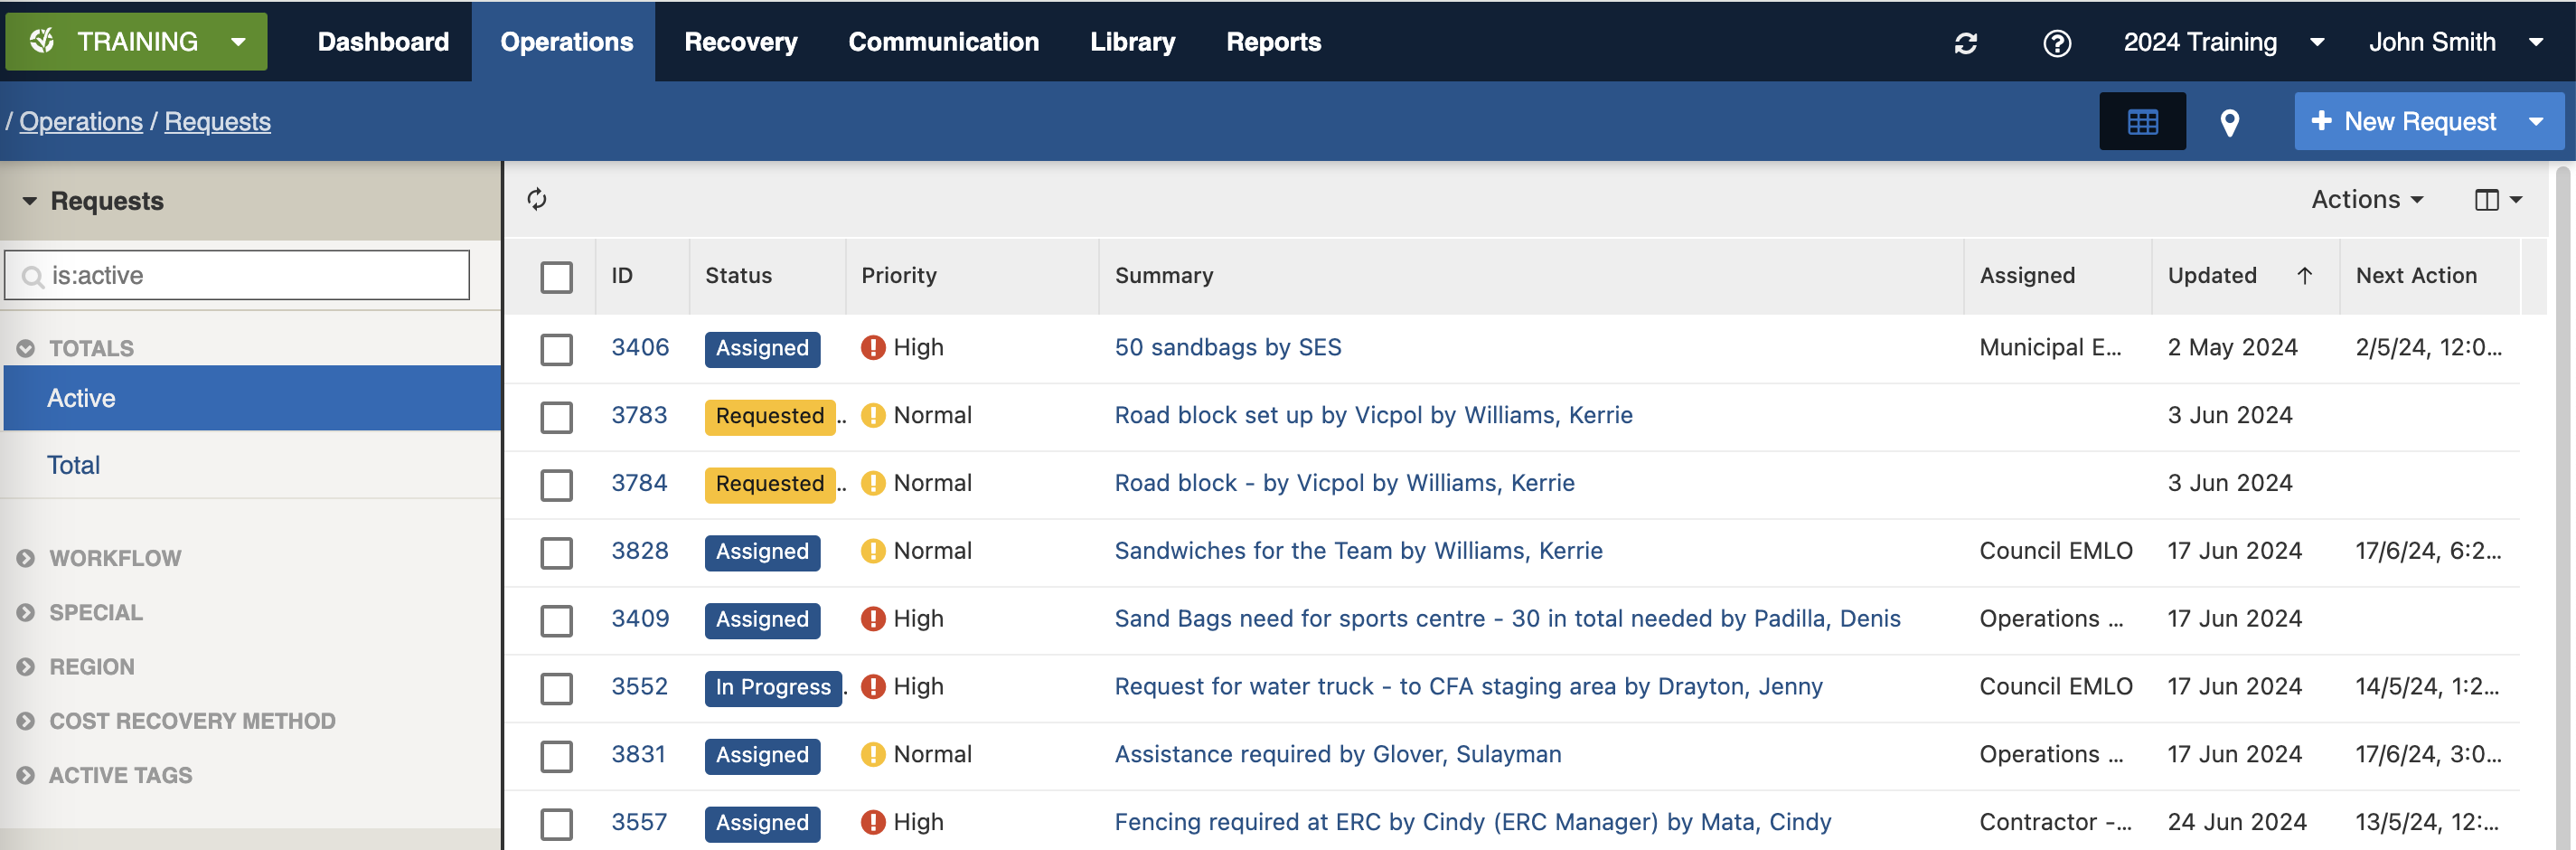
Task: Select the checkbox for request 3552
Action: point(556,688)
